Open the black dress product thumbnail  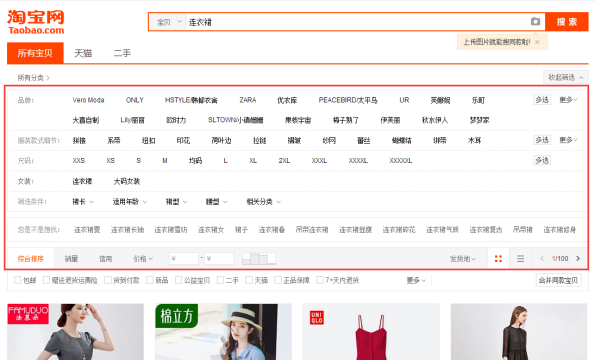[519, 332]
